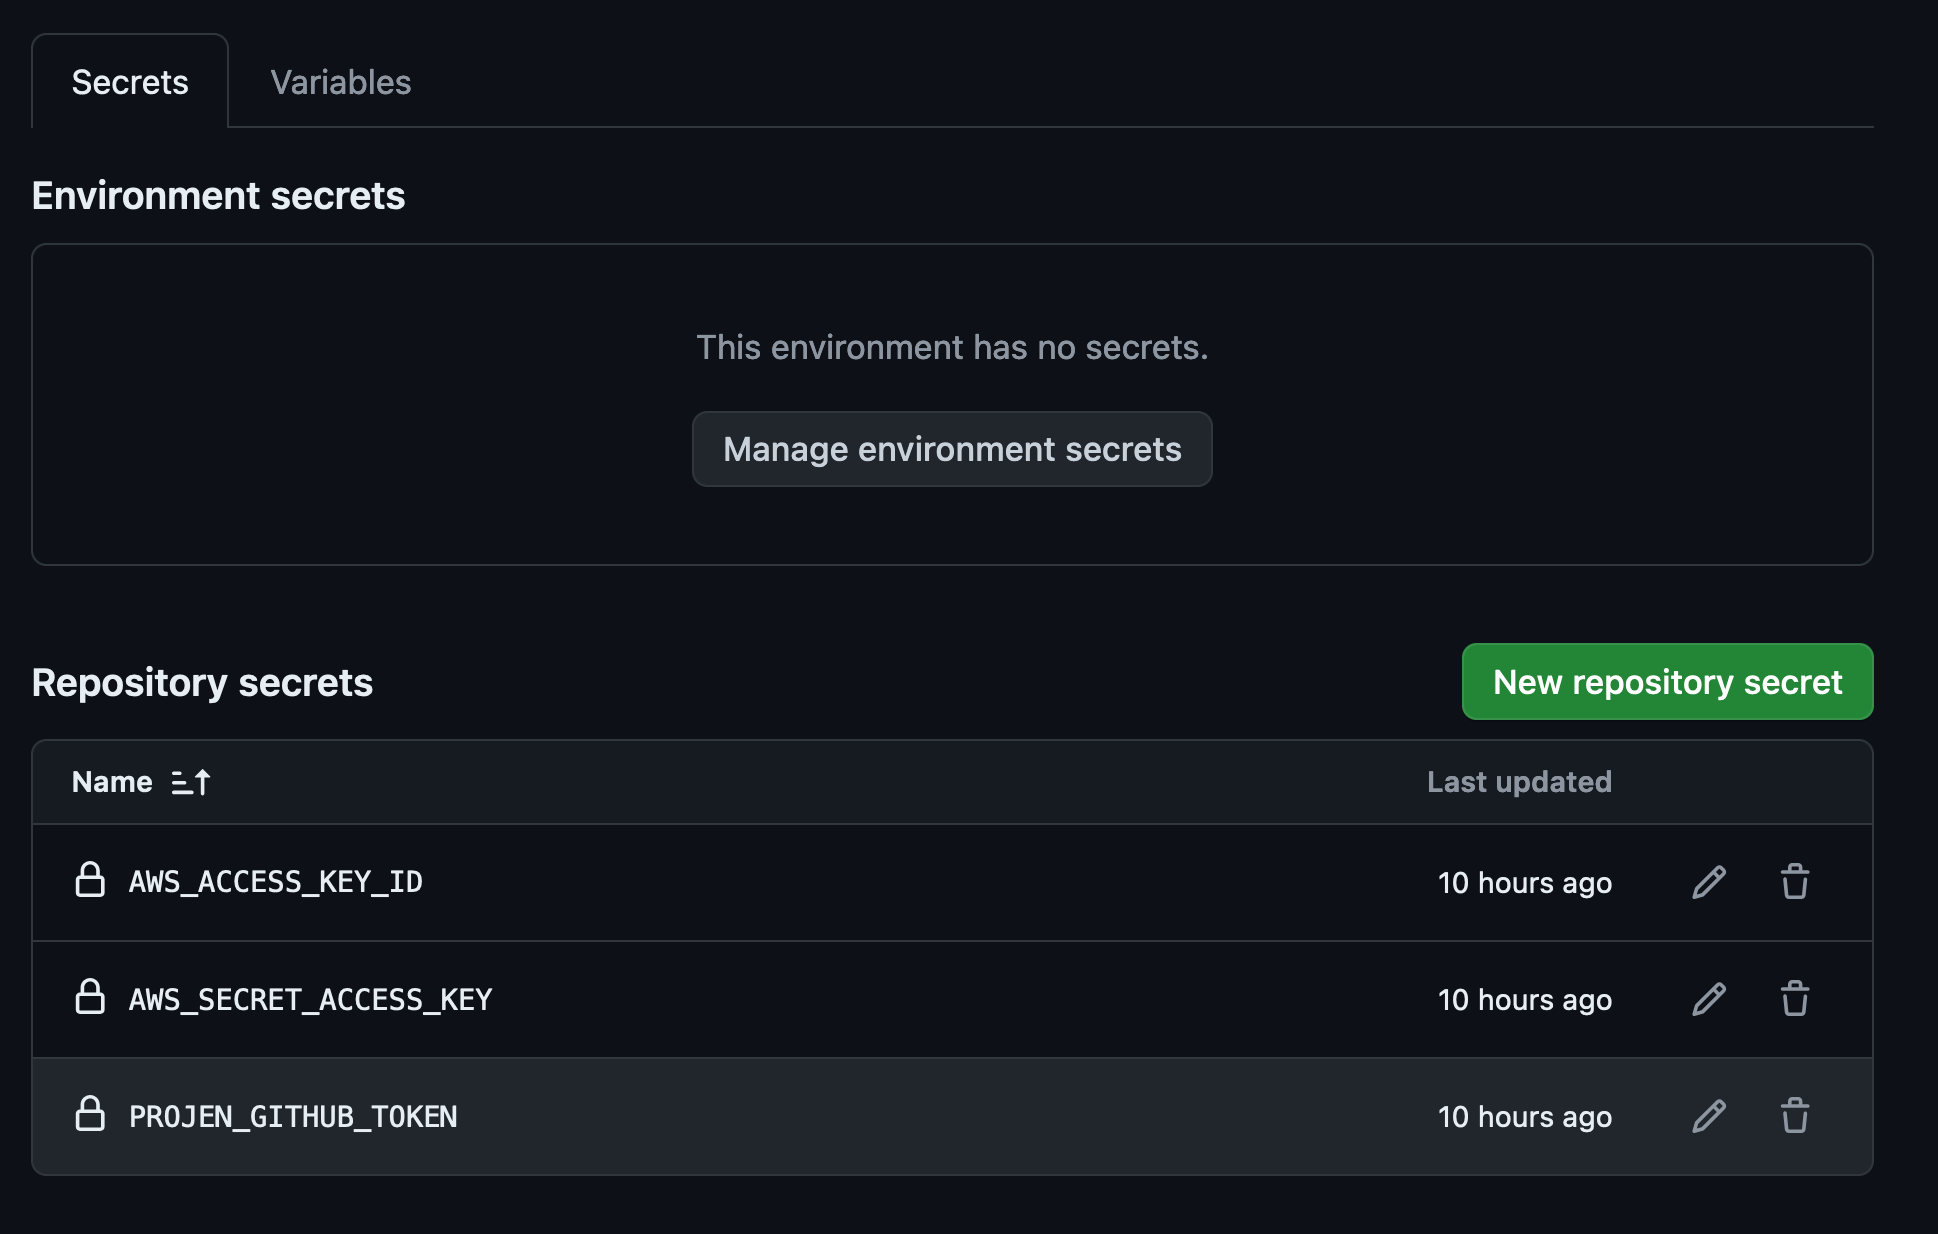Open Manage environment secrets
Image resolution: width=1938 pixels, height=1234 pixels.
tap(951, 449)
